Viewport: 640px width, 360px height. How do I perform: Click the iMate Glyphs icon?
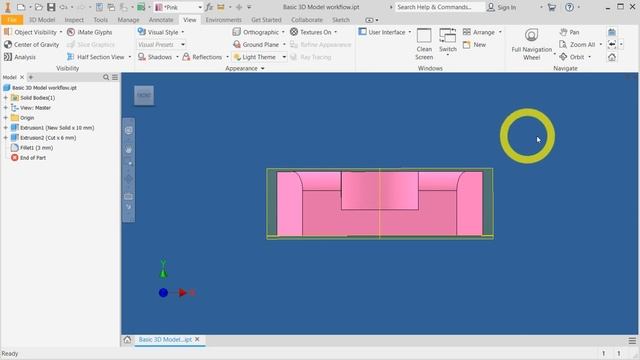coord(71,32)
